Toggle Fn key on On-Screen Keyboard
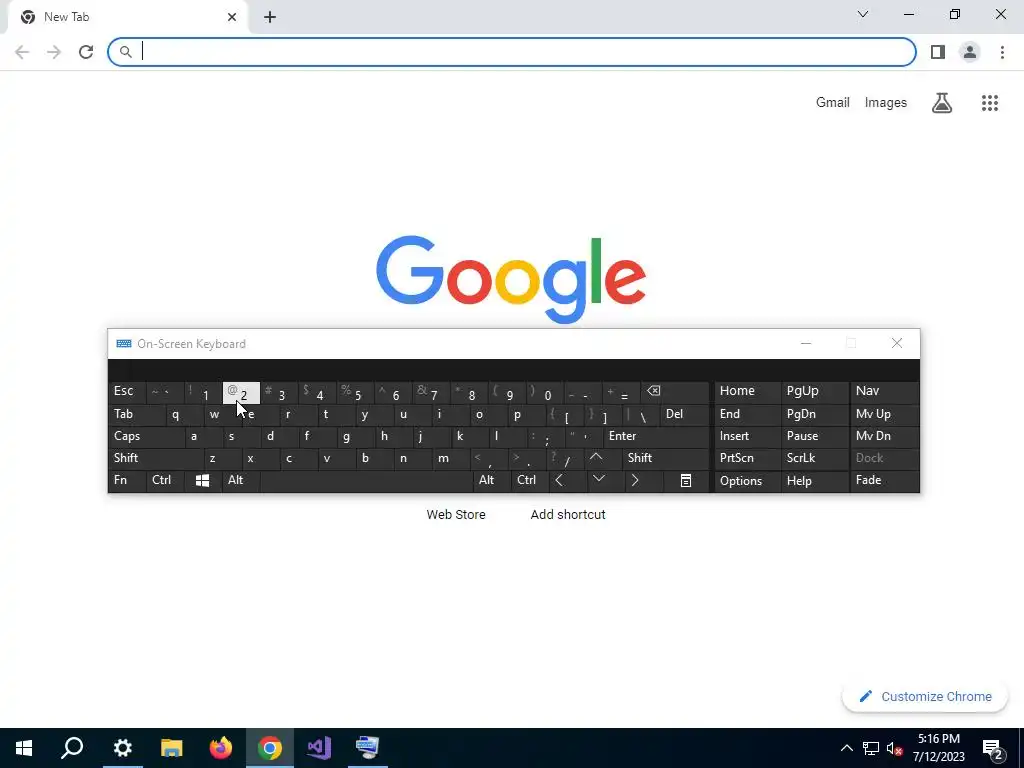Image resolution: width=1024 pixels, height=768 pixels. point(127,481)
